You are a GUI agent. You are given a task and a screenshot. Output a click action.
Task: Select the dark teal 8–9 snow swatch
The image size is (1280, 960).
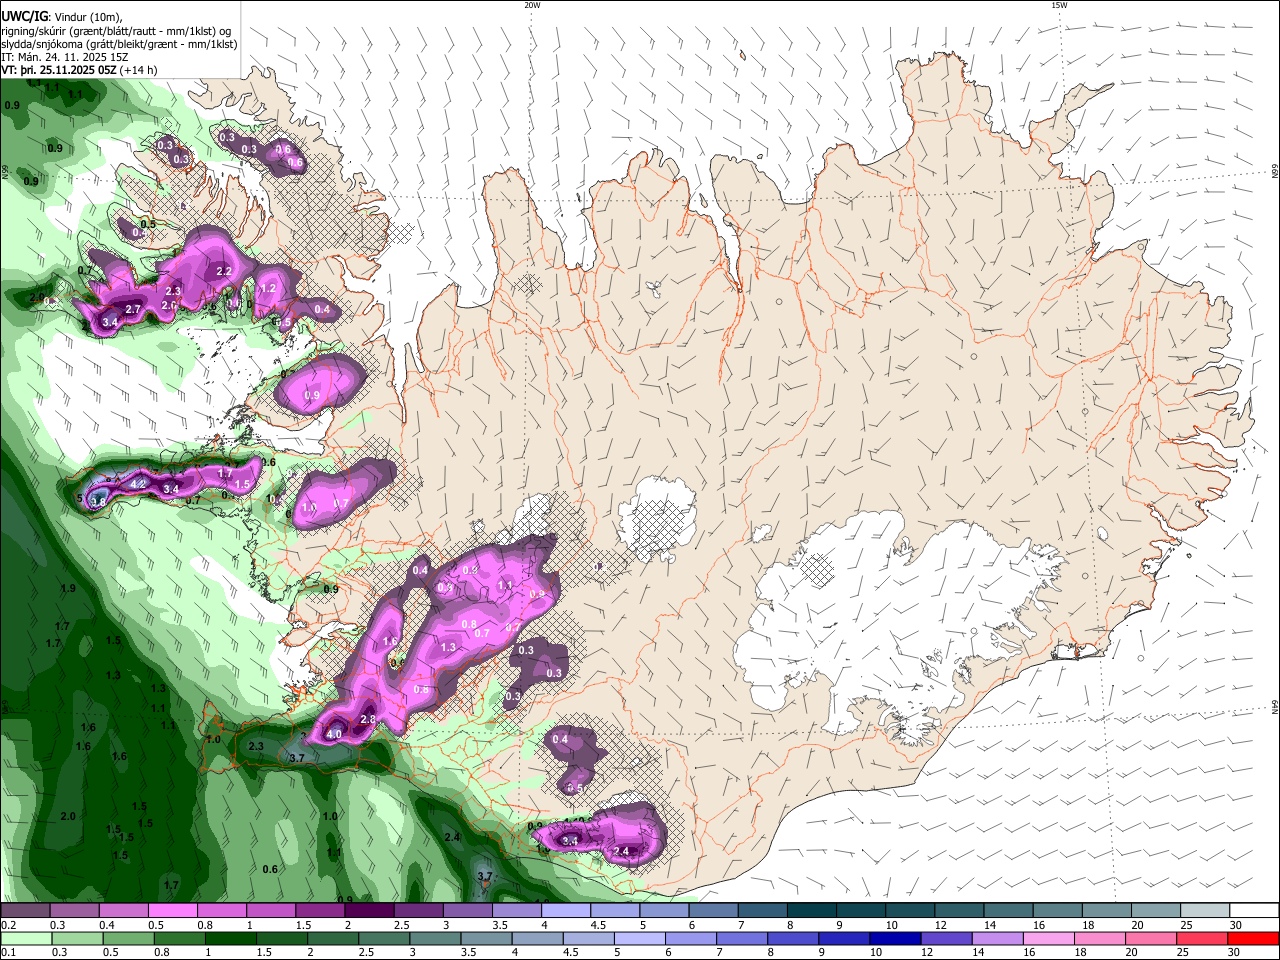click(811, 910)
